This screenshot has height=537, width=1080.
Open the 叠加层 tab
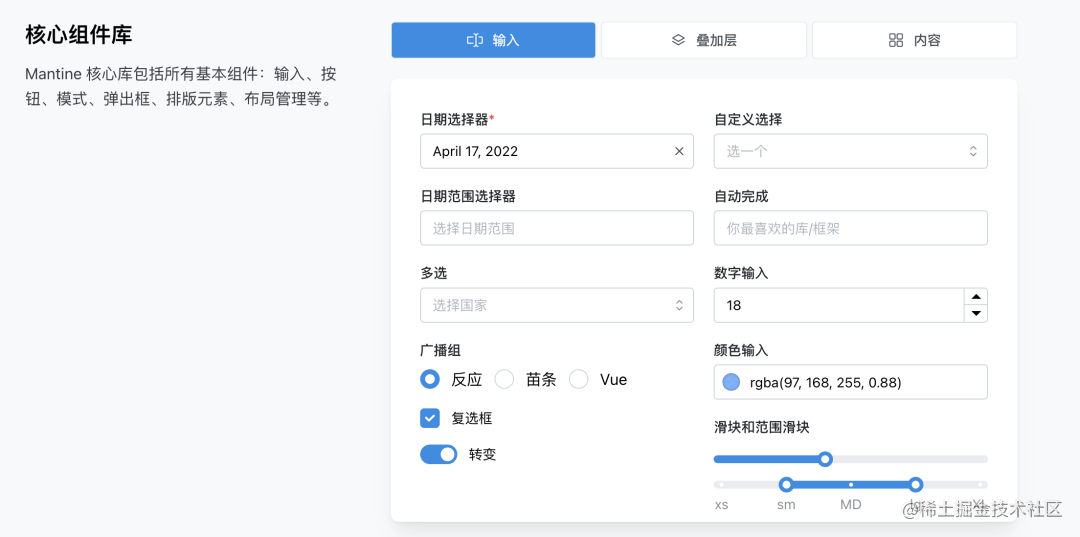tap(704, 40)
